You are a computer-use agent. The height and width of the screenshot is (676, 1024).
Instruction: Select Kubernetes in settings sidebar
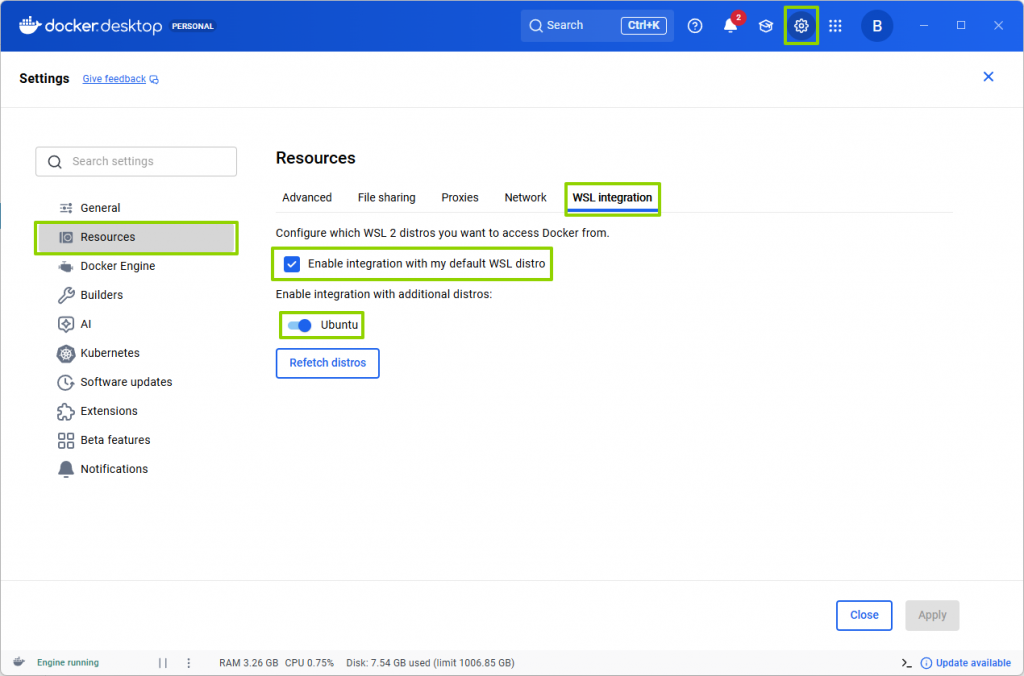110,353
